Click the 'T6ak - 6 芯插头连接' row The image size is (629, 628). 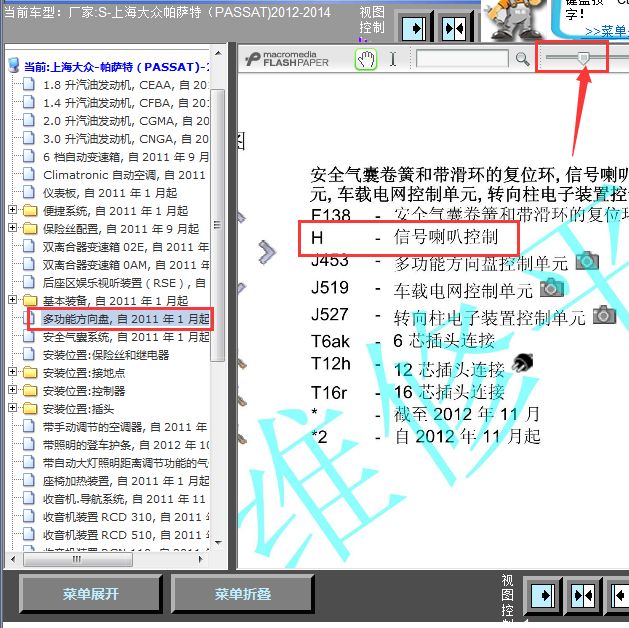(403, 341)
